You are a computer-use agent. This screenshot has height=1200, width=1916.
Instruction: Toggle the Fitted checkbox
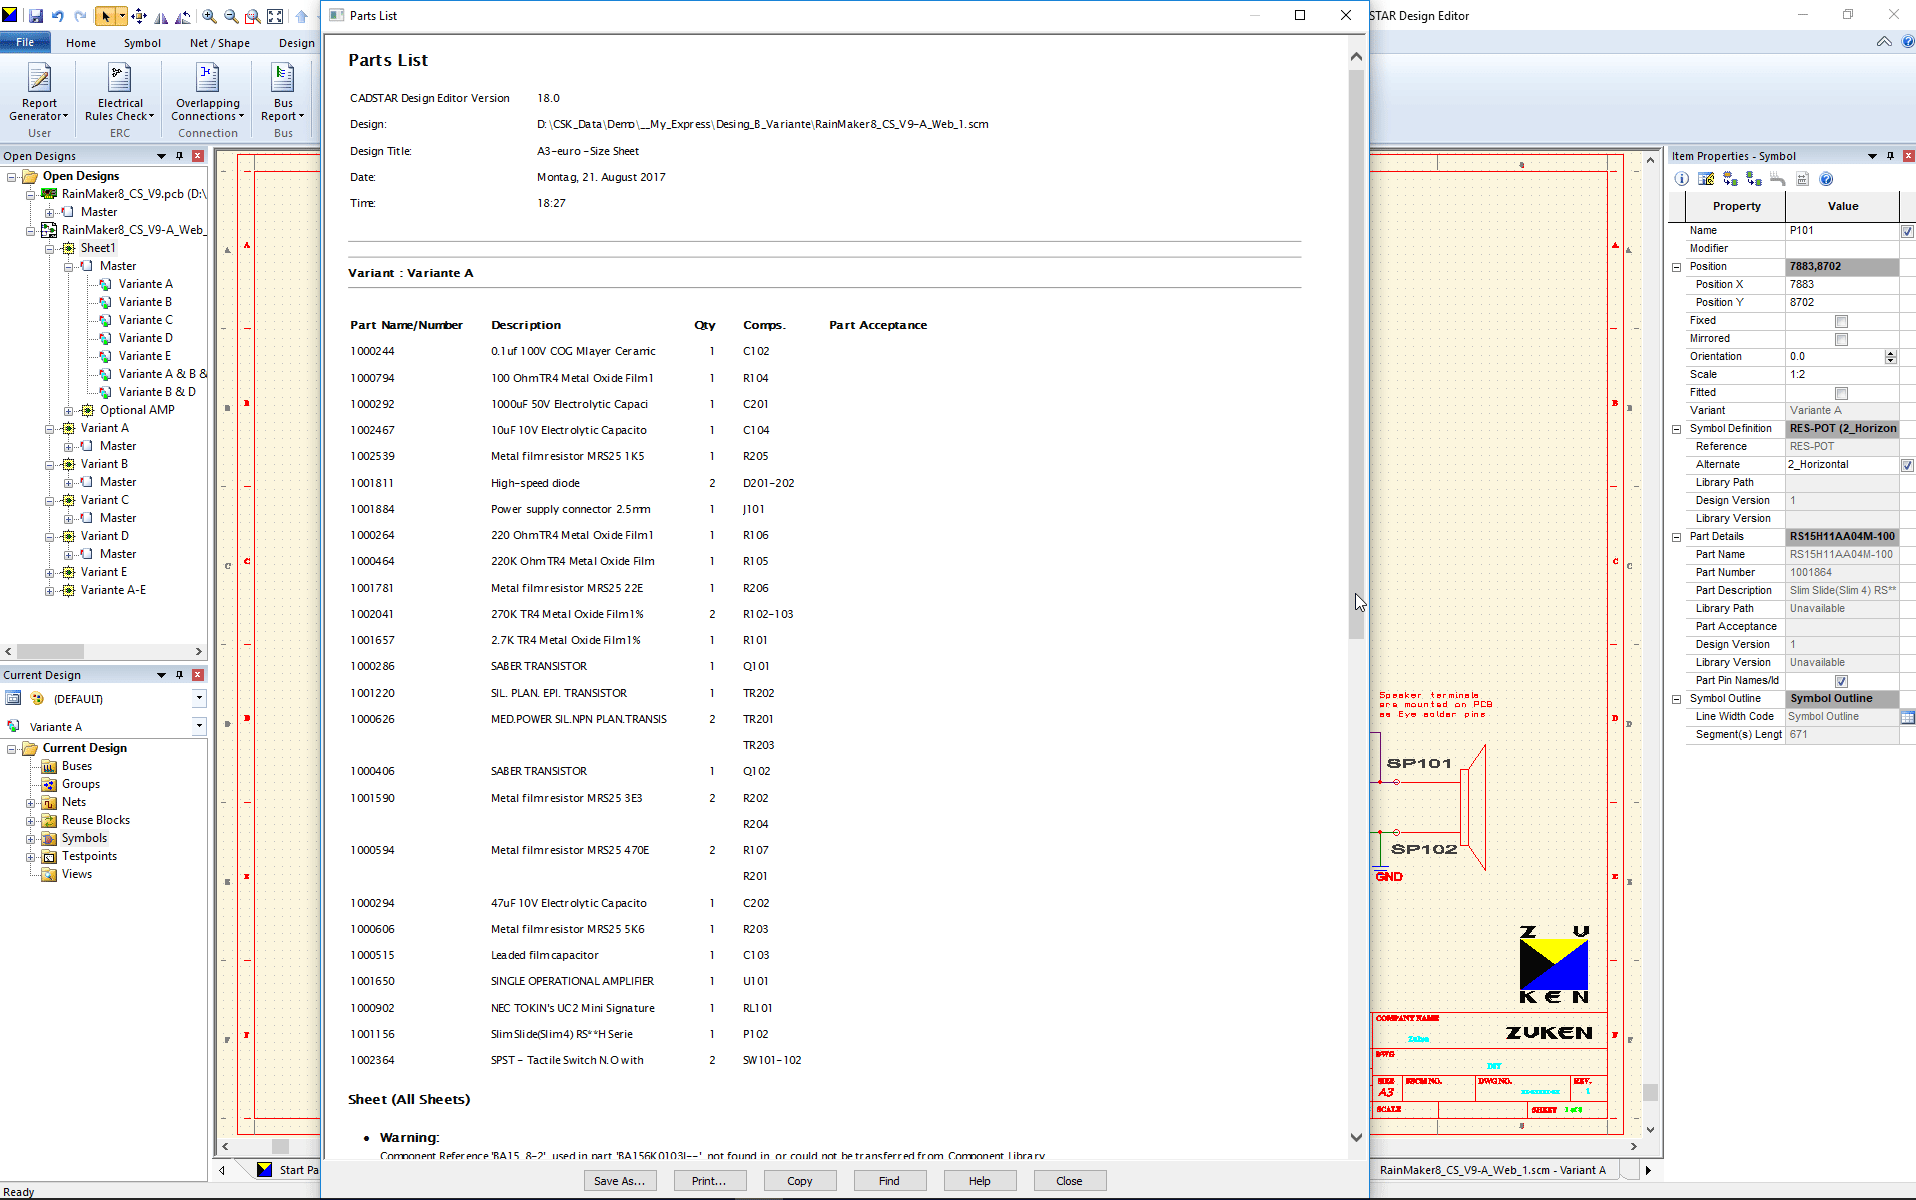(x=1841, y=393)
